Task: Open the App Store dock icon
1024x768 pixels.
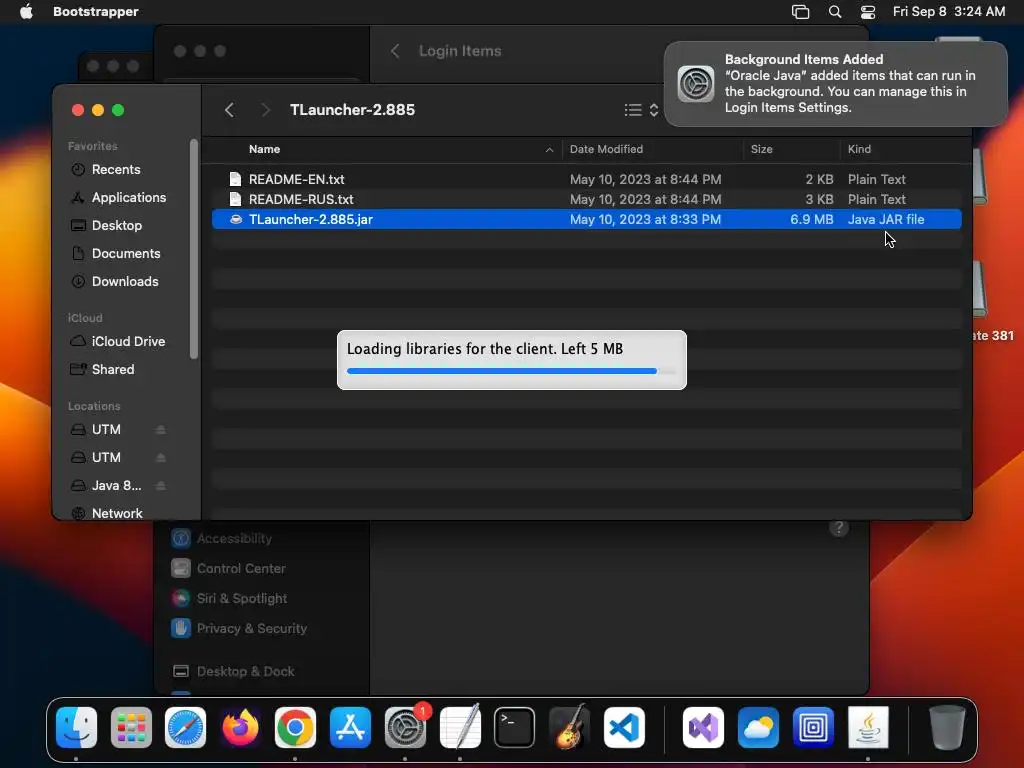Action: point(350,727)
